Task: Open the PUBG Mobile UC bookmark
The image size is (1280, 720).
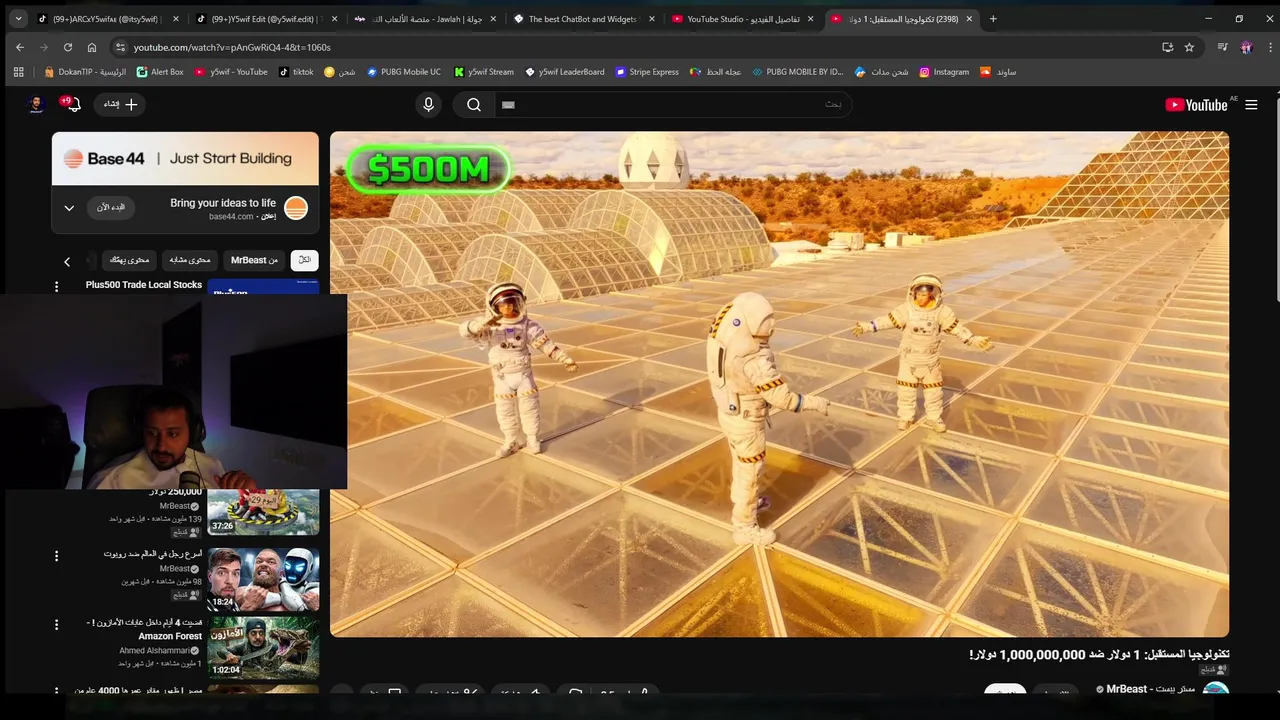Action: [x=404, y=72]
